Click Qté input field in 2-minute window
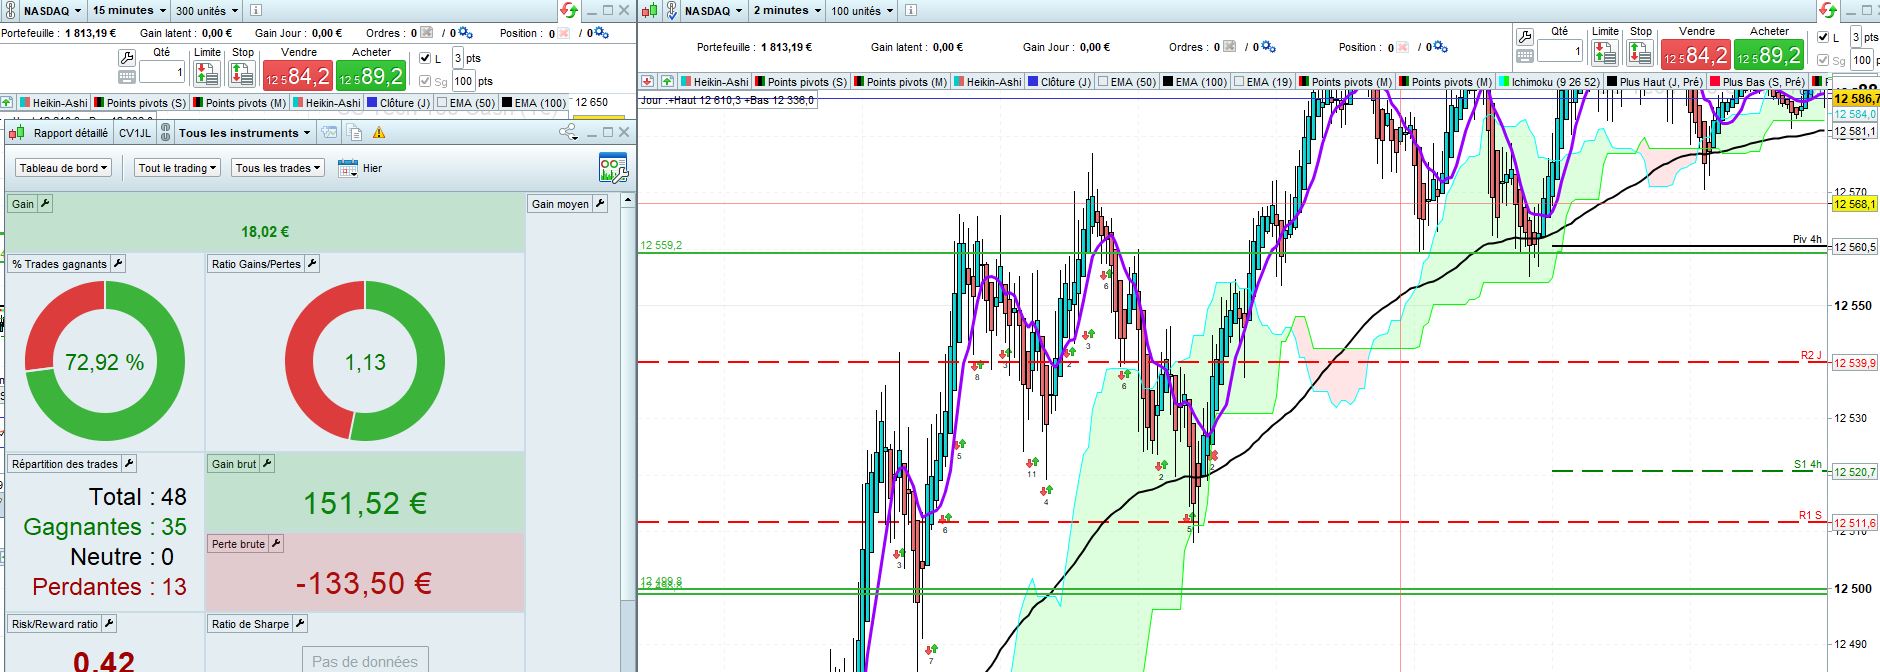Screen dimensions: 1880x672 [1560, 51]
